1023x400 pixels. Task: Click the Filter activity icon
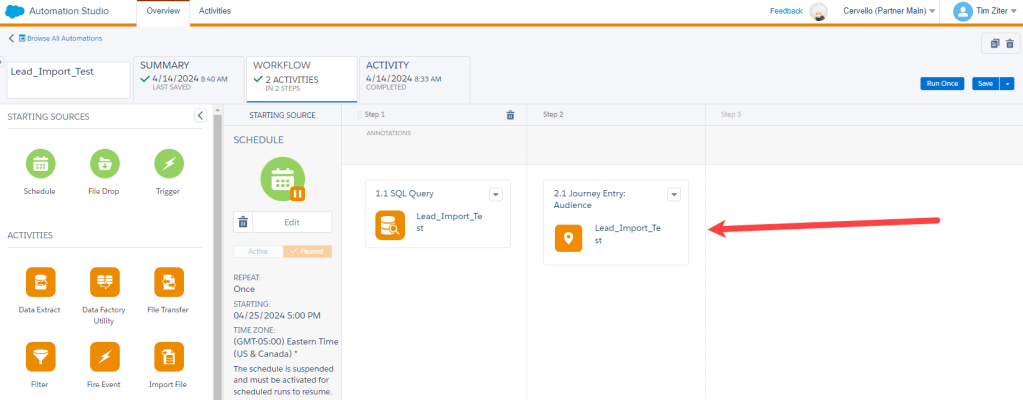coord(40,357)
